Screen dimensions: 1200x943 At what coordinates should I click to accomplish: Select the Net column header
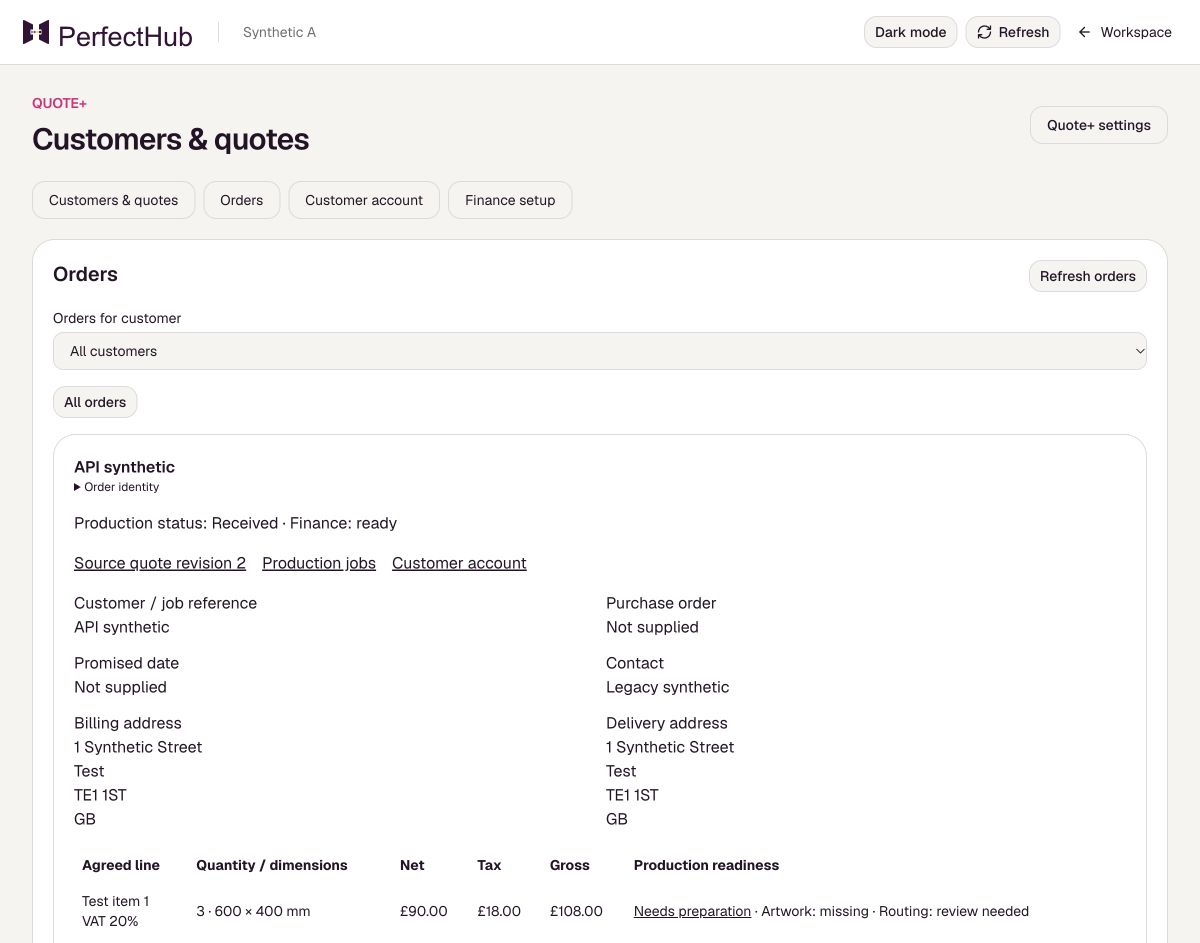pos(412,865)
